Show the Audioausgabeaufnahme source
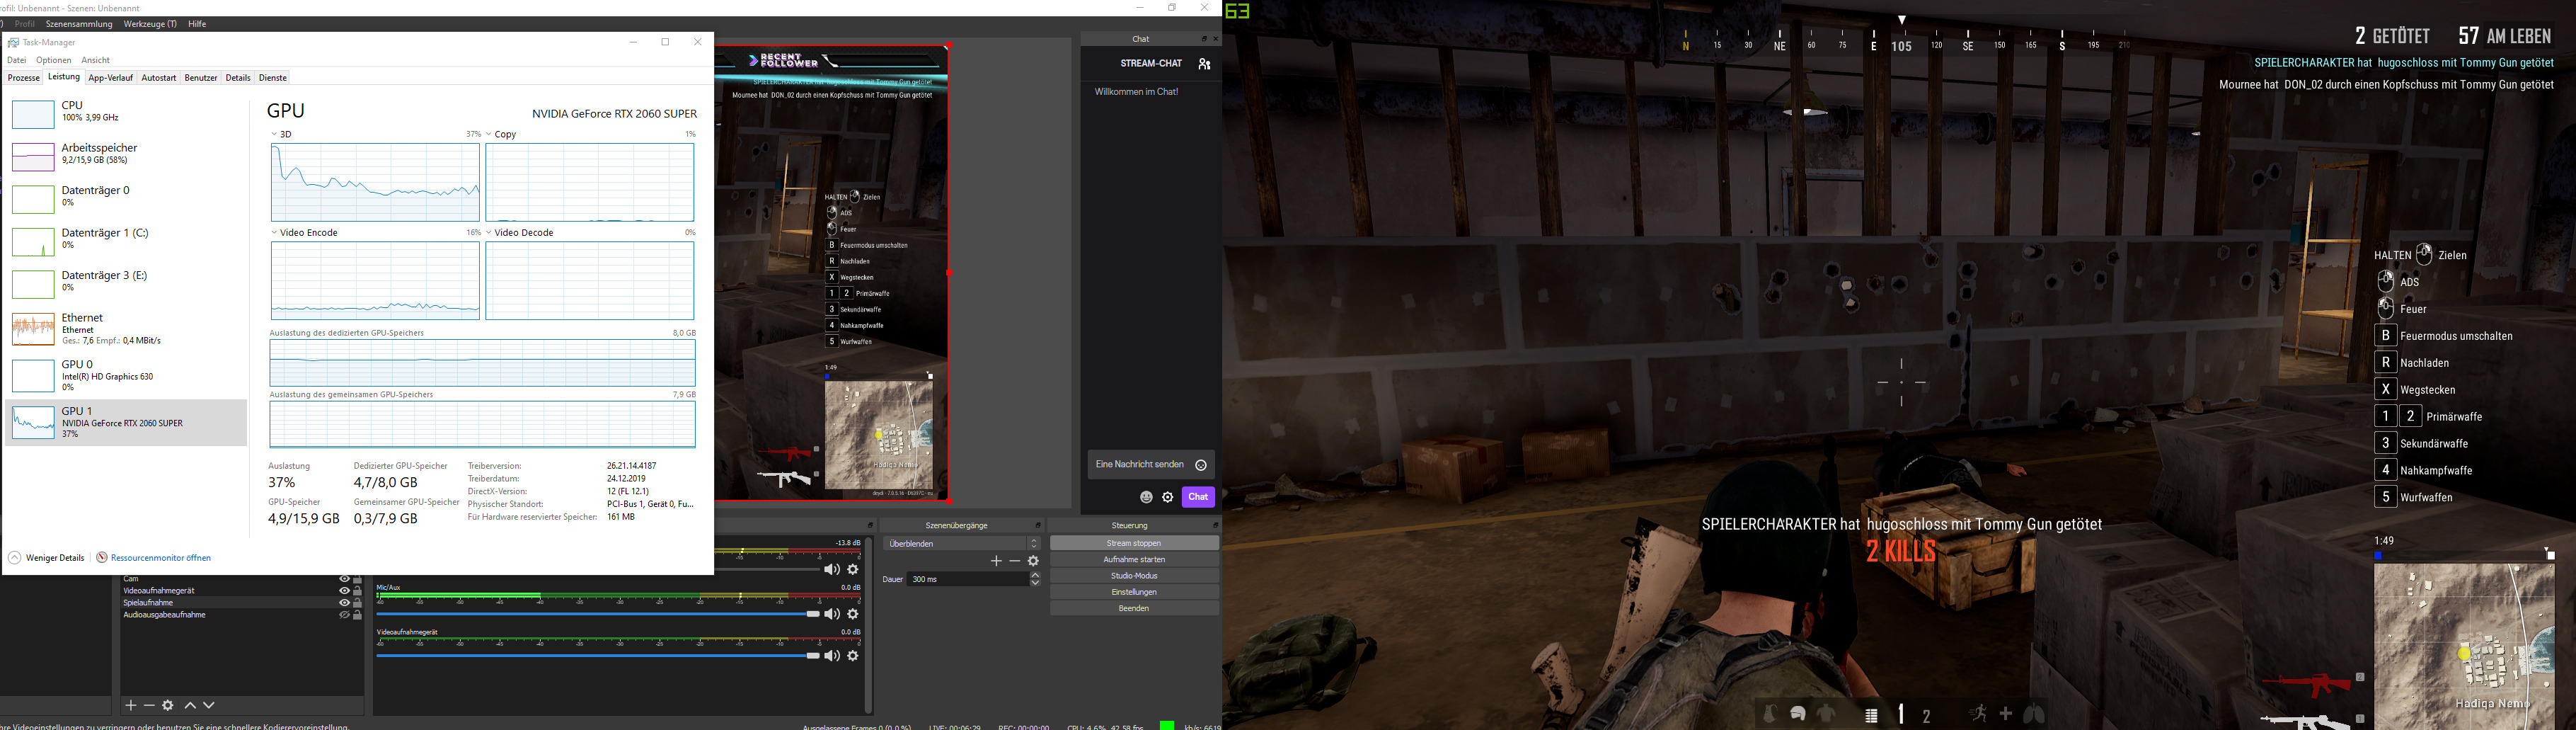Screen dimensions: 2576x730 pyautogui.click(x=344, y=615)
